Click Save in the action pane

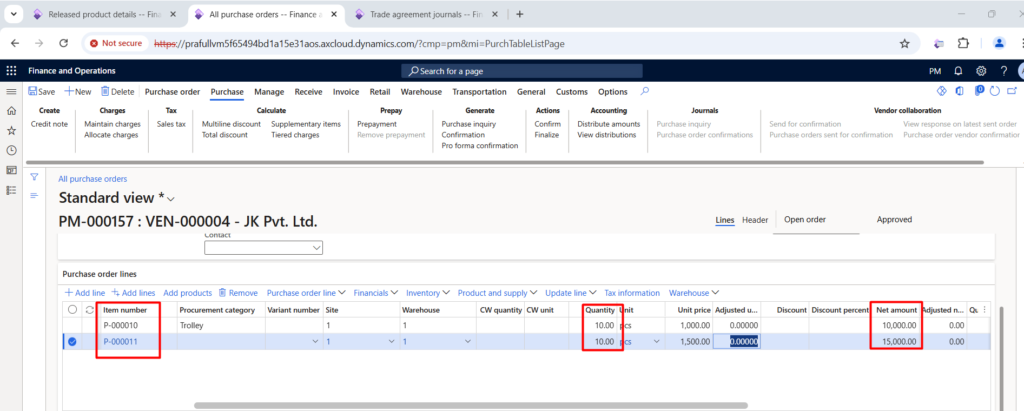[x=42, y=92]
